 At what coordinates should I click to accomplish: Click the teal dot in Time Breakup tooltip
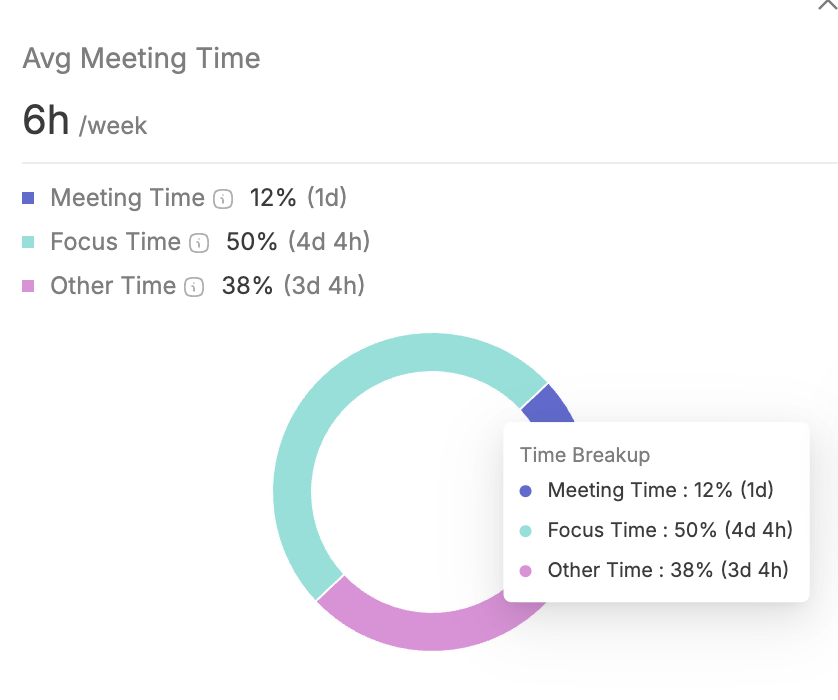point(526,531)
